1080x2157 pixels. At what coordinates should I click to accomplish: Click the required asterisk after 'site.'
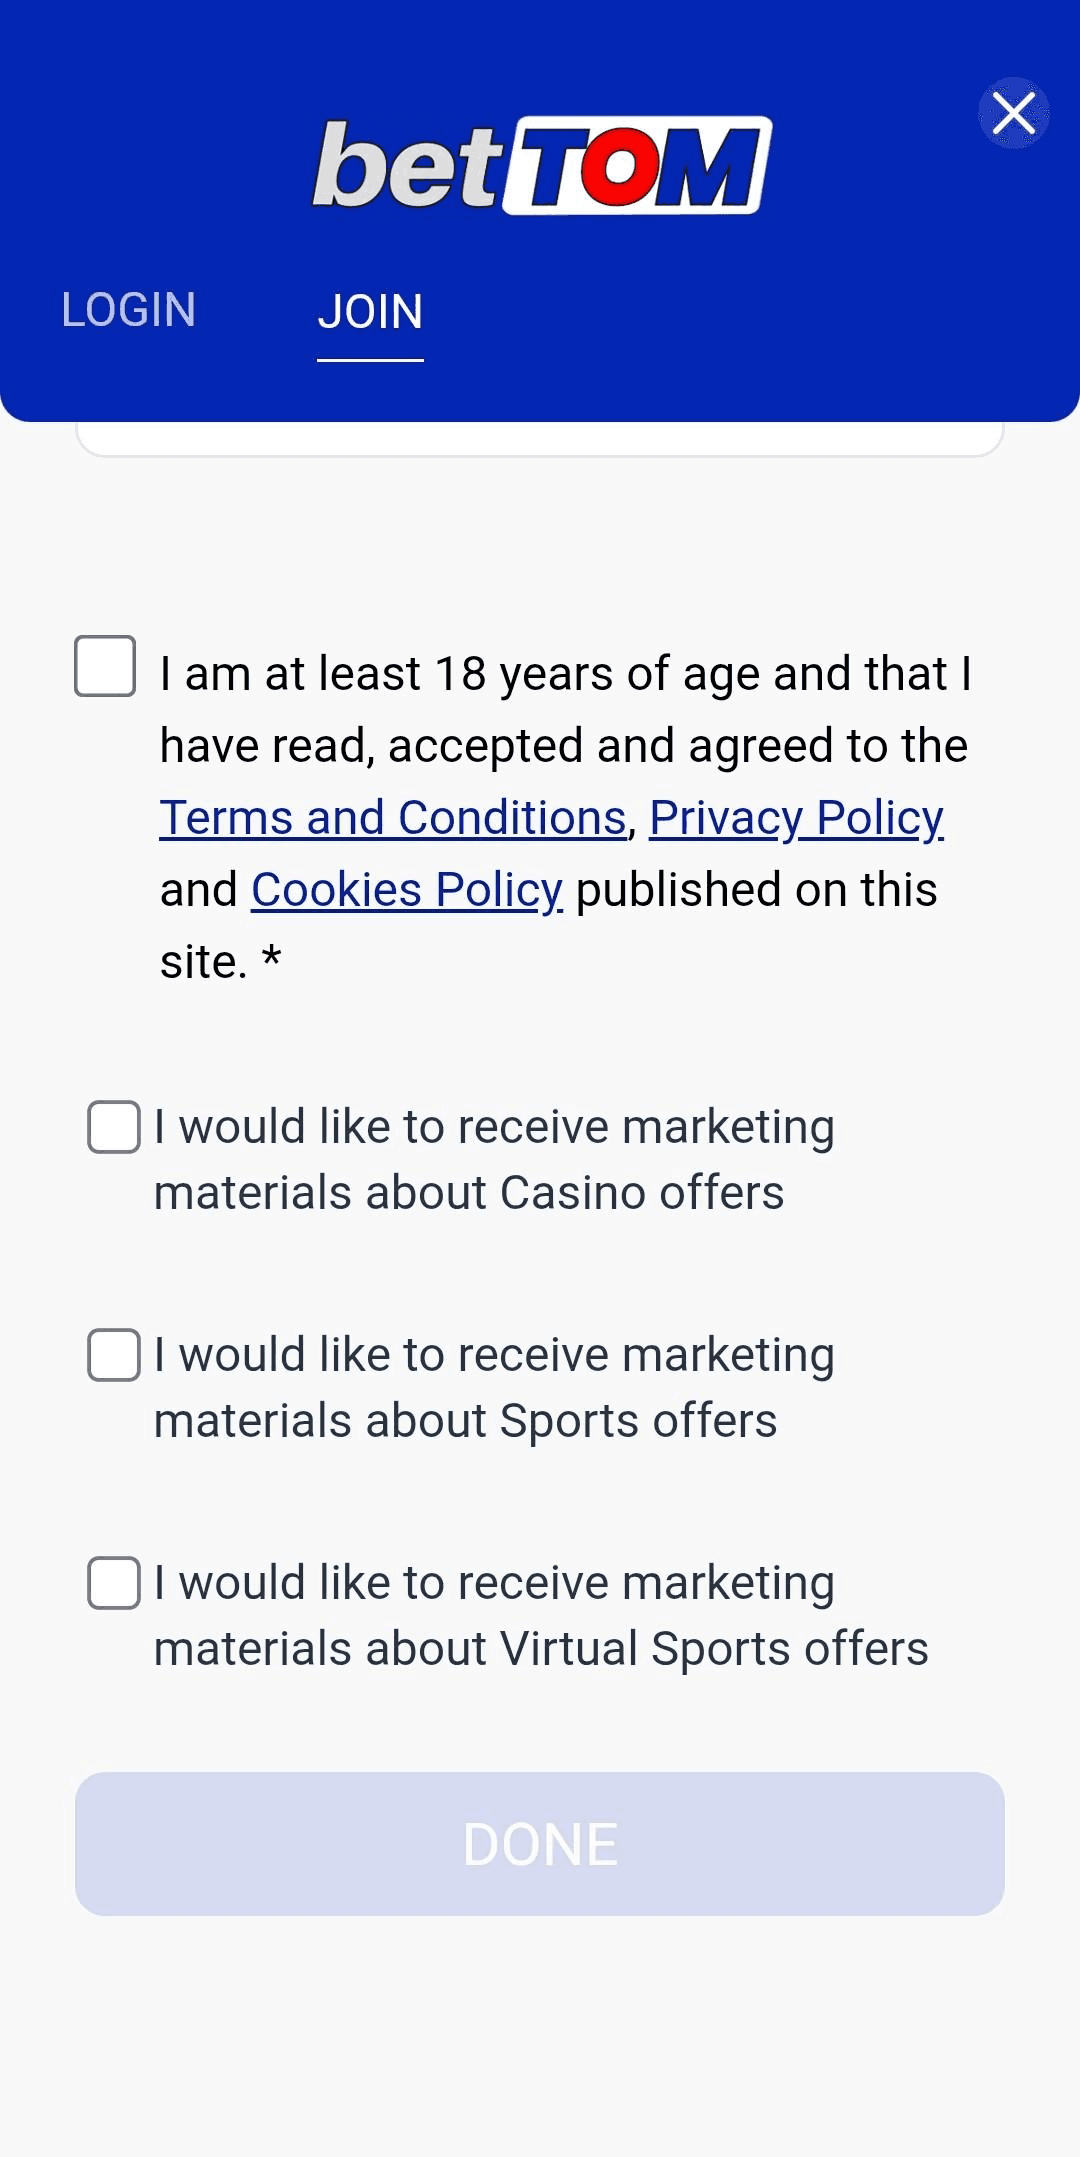point(271,960)
